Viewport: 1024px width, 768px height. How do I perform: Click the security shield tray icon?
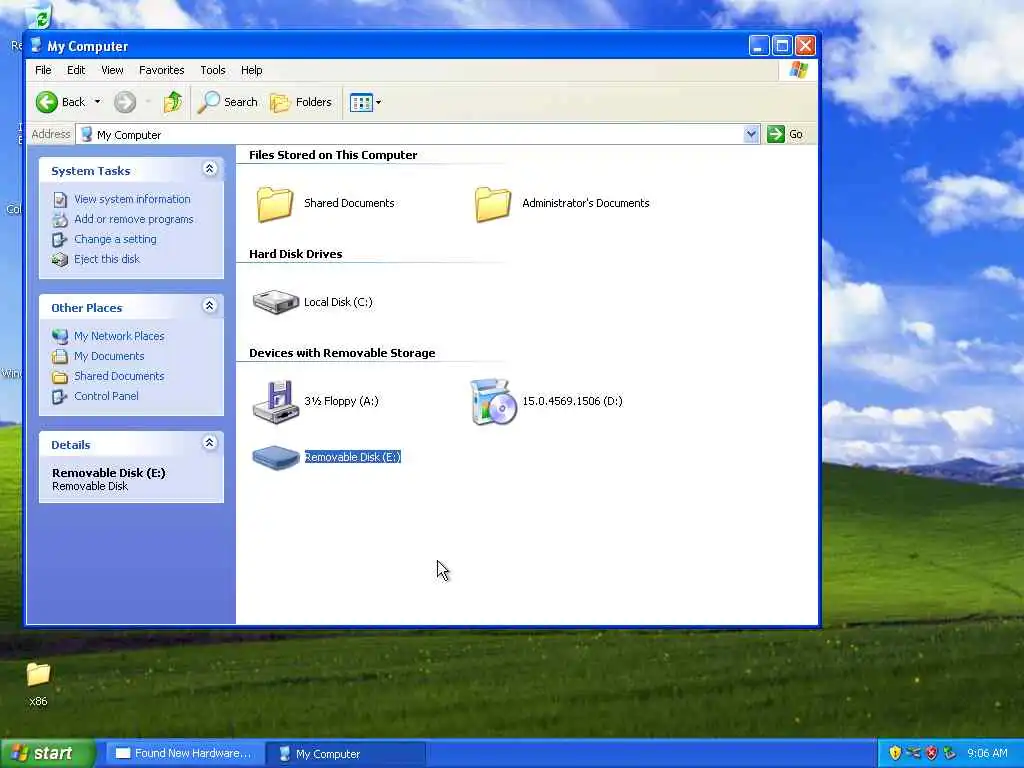click(895, 753)
